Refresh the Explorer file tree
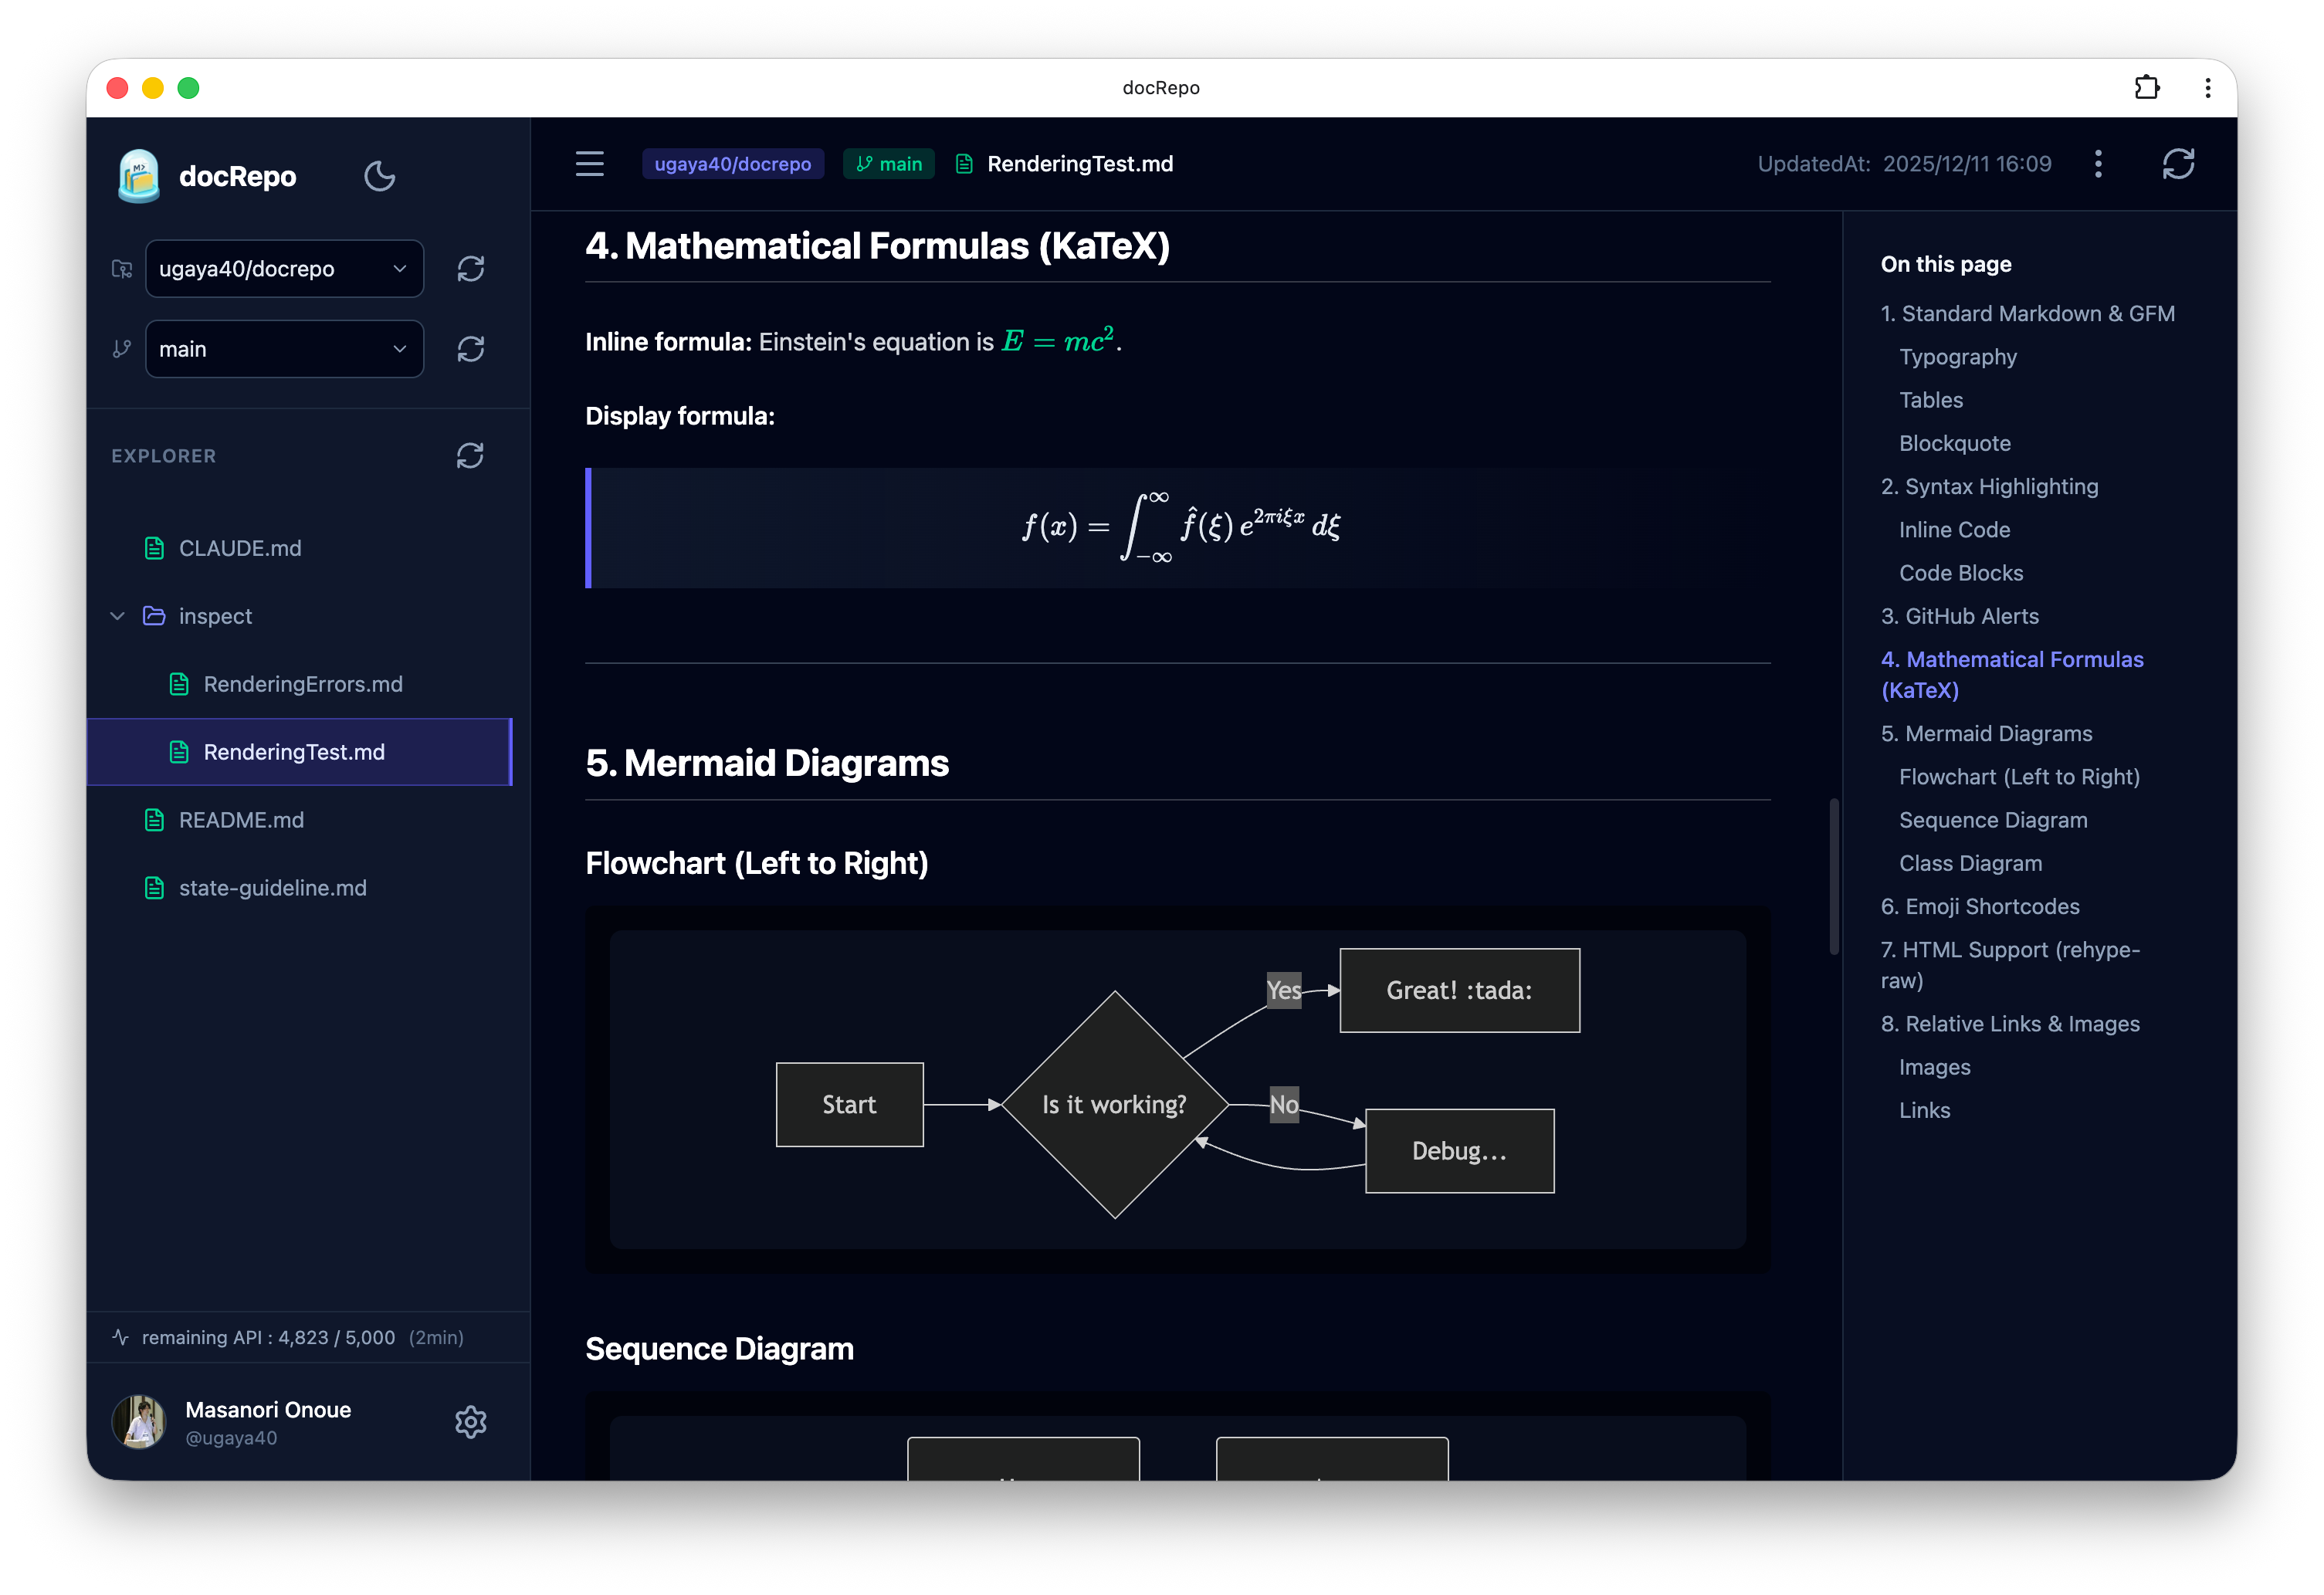This screenshot has height=1595, width=2324. (x=470, y=456)
